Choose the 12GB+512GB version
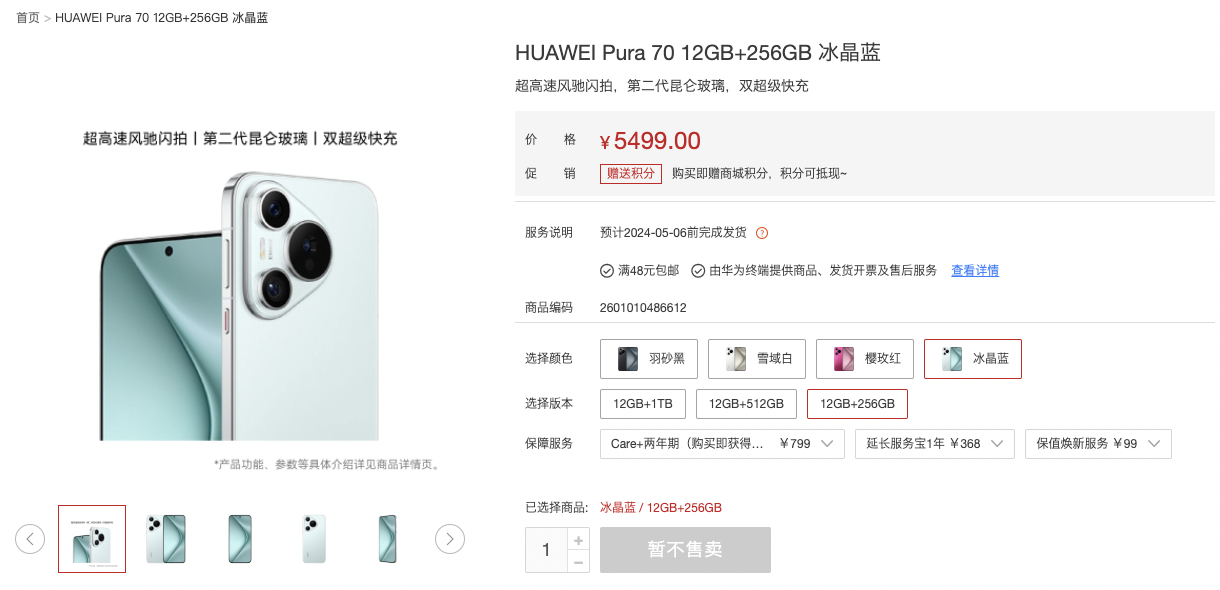 coord(746,404)
